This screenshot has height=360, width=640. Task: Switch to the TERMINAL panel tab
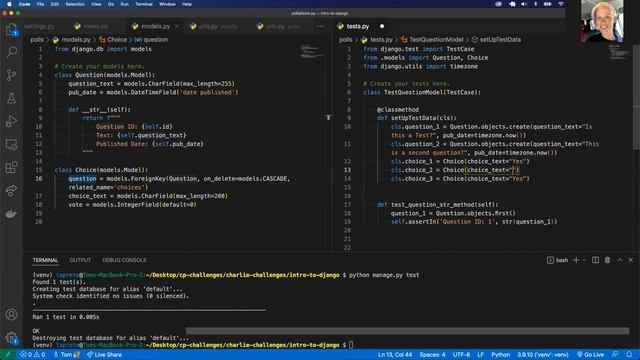45,260
